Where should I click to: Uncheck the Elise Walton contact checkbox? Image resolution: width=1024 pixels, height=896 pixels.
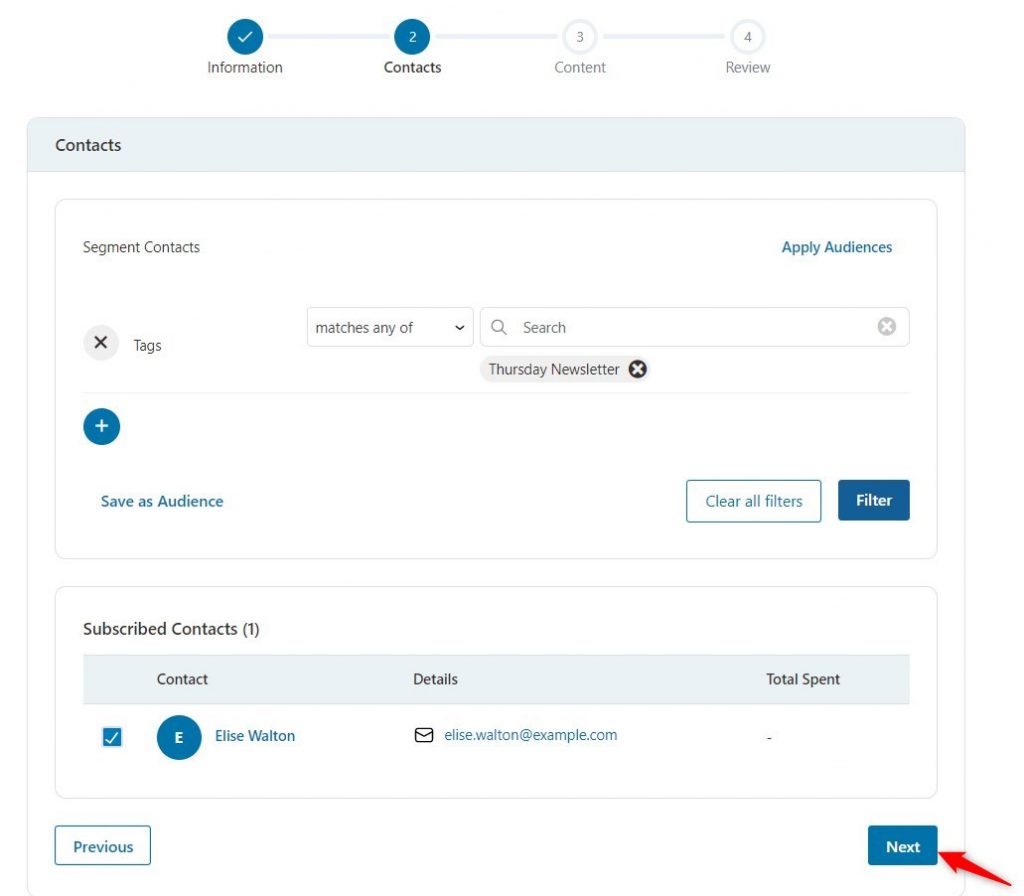point(112,737)
